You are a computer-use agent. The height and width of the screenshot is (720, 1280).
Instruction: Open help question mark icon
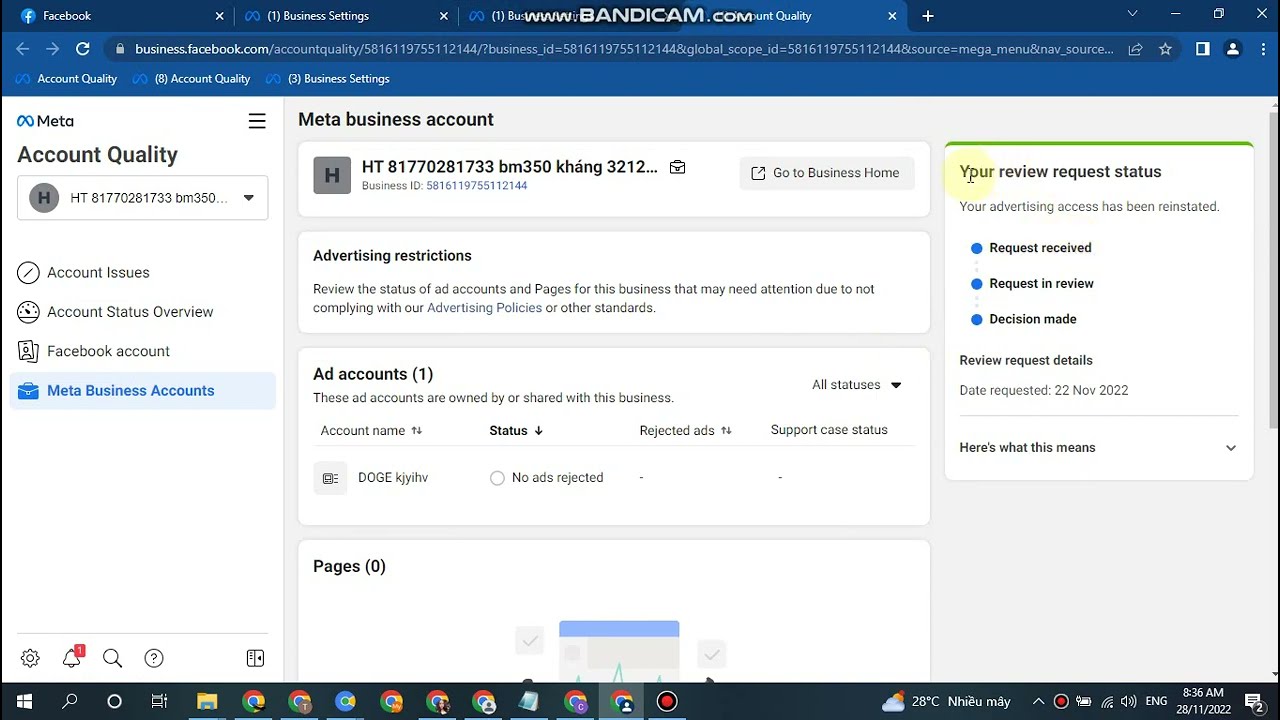(x=154, y=658)
